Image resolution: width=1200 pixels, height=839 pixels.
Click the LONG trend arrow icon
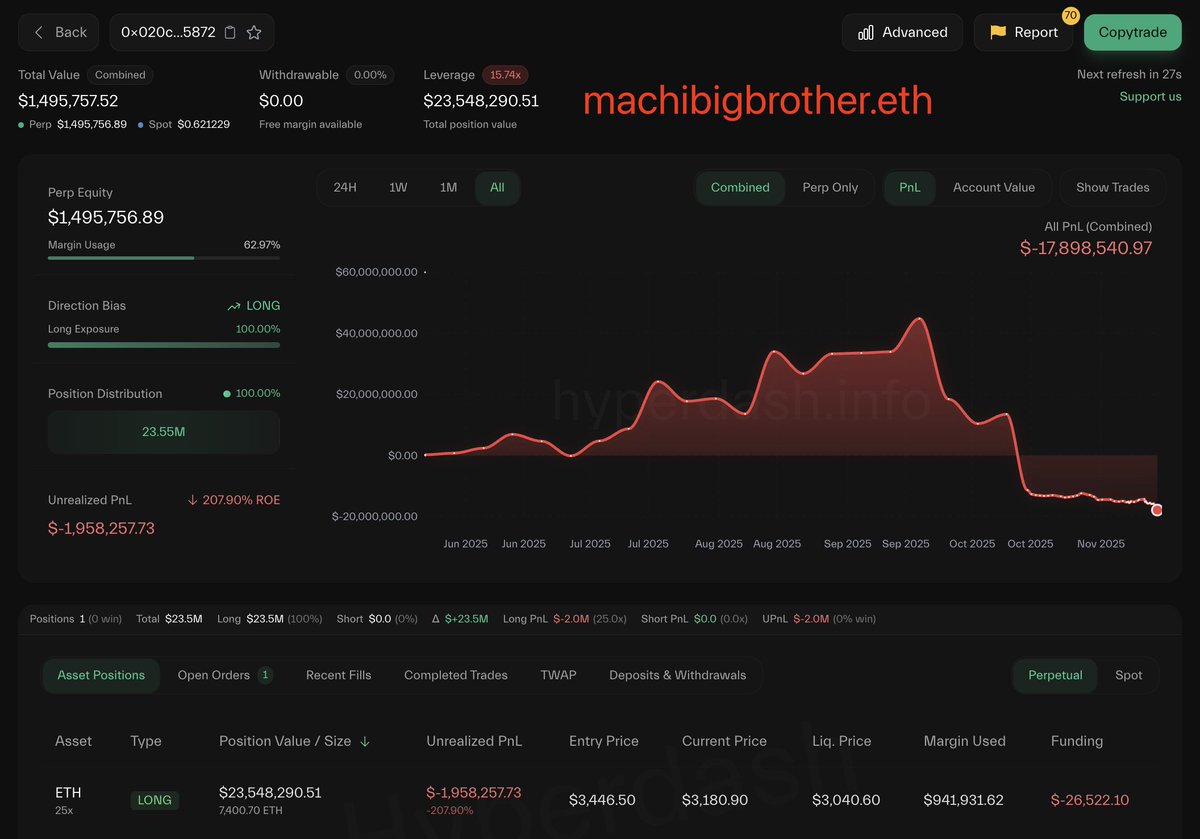click(234, 306)
